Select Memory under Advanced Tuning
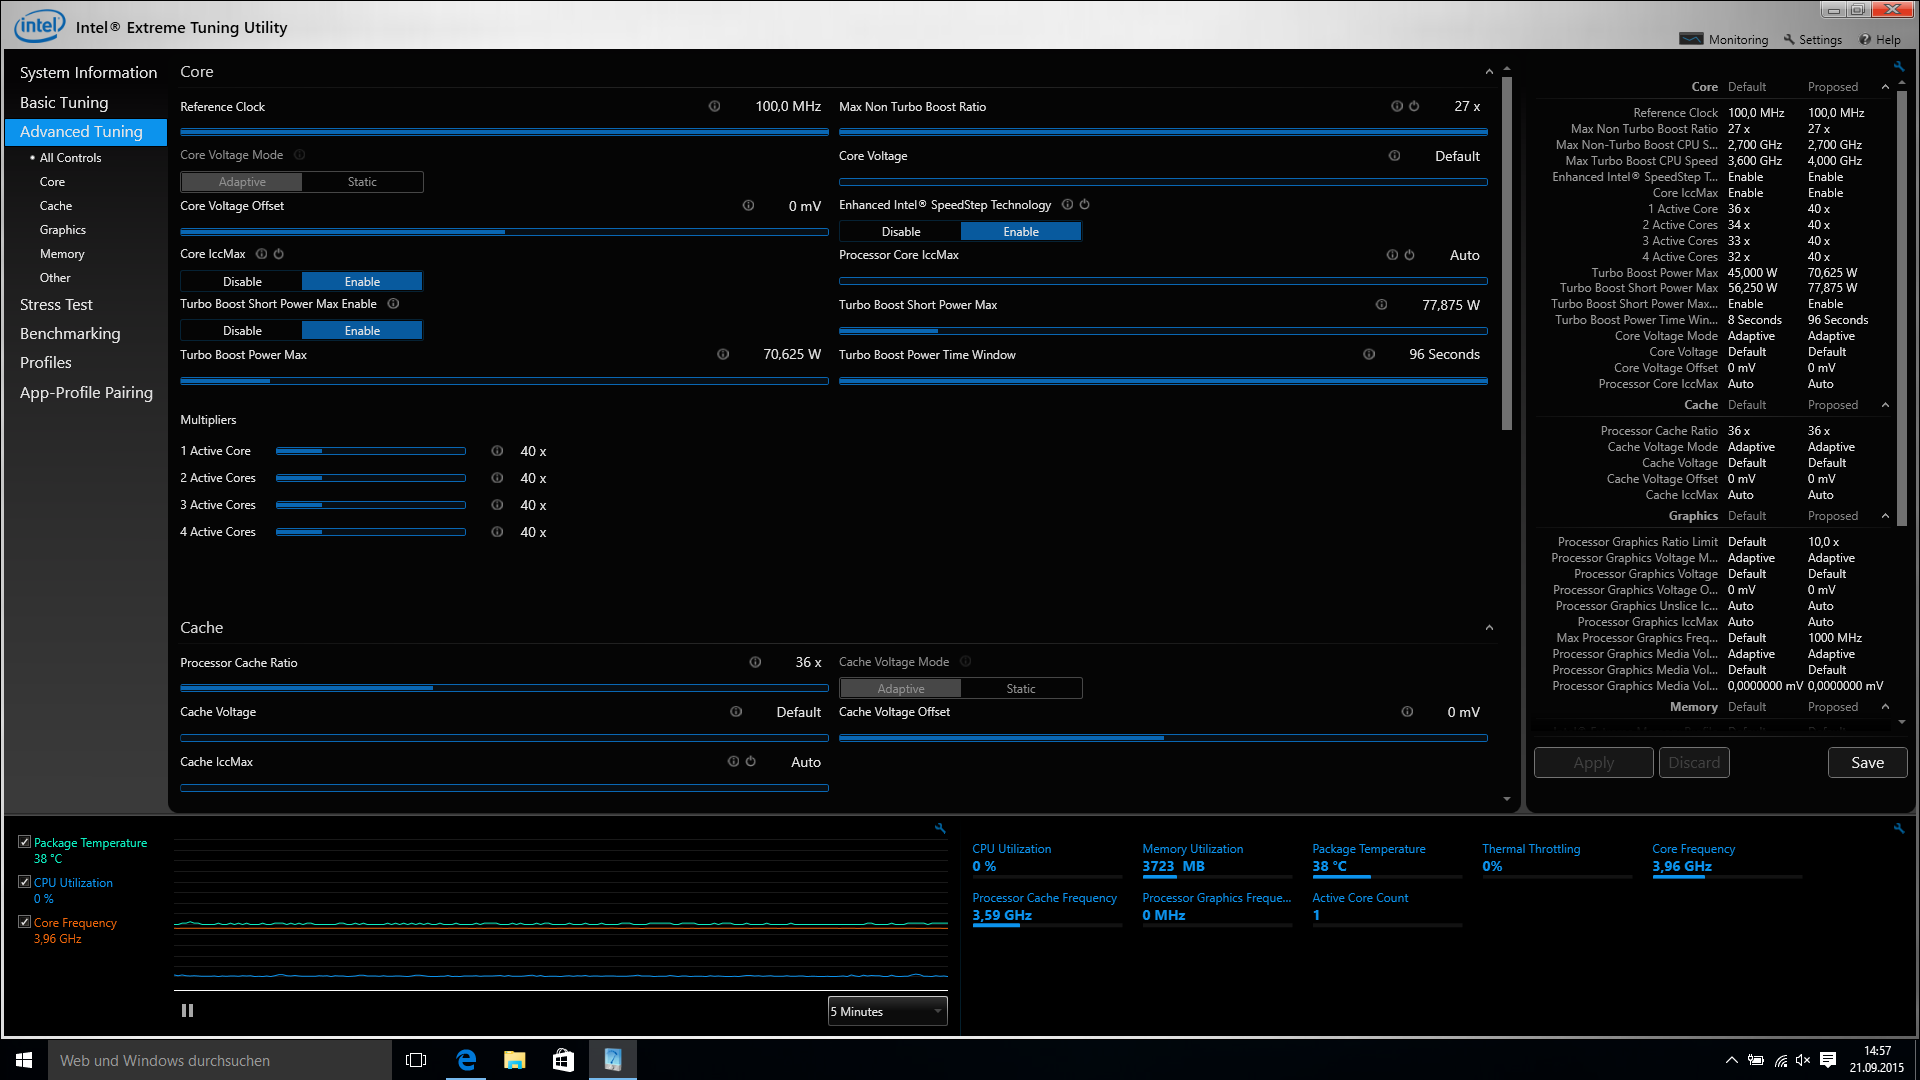1920x1080 pixels. coord(62,254)
